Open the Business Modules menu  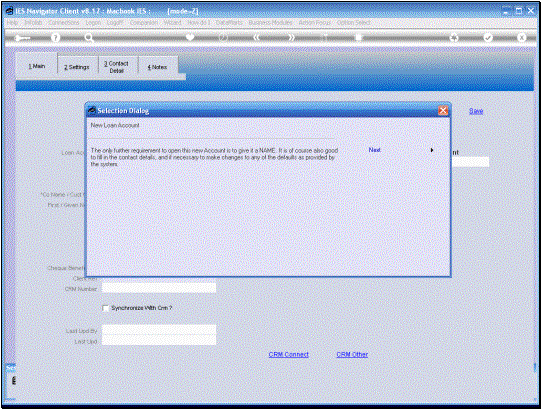point(270,22)
